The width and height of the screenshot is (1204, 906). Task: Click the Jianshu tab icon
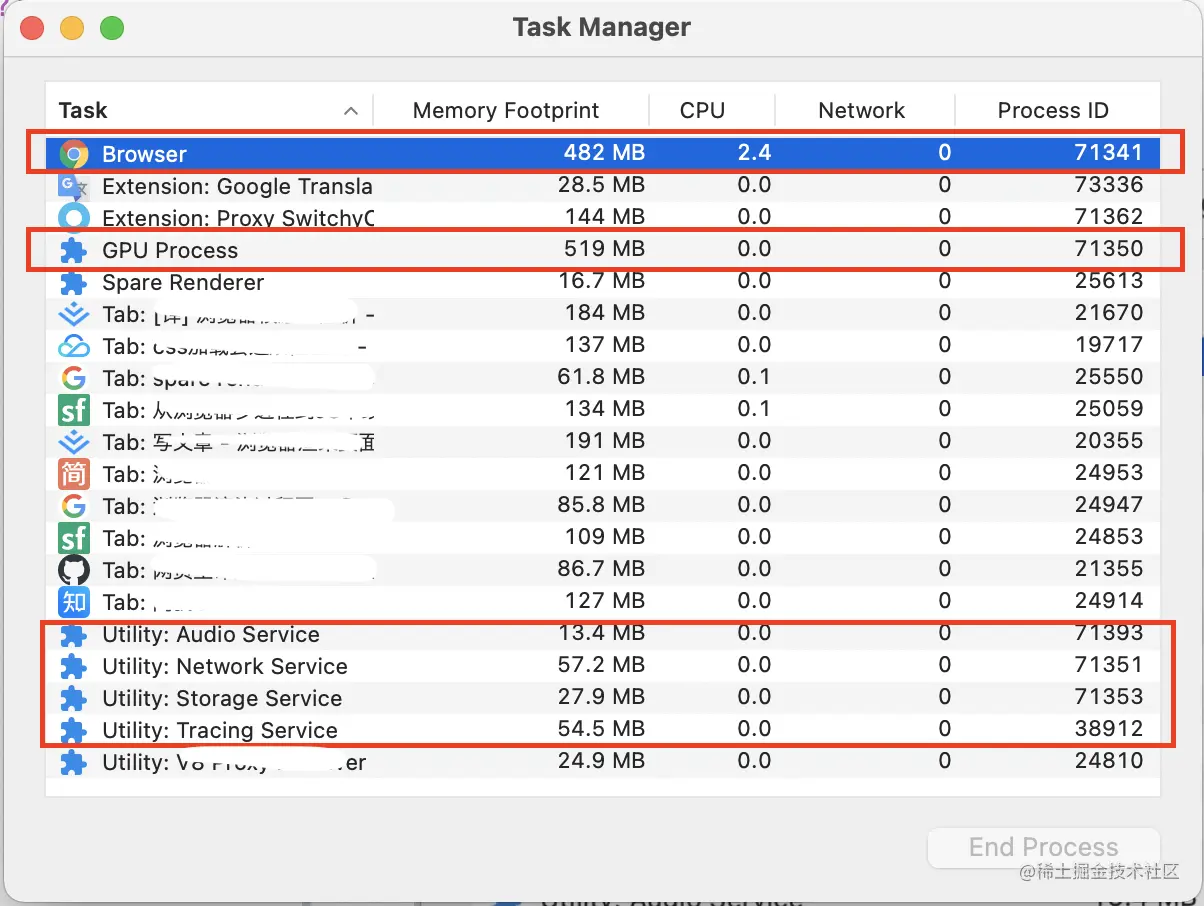(74, 474)
